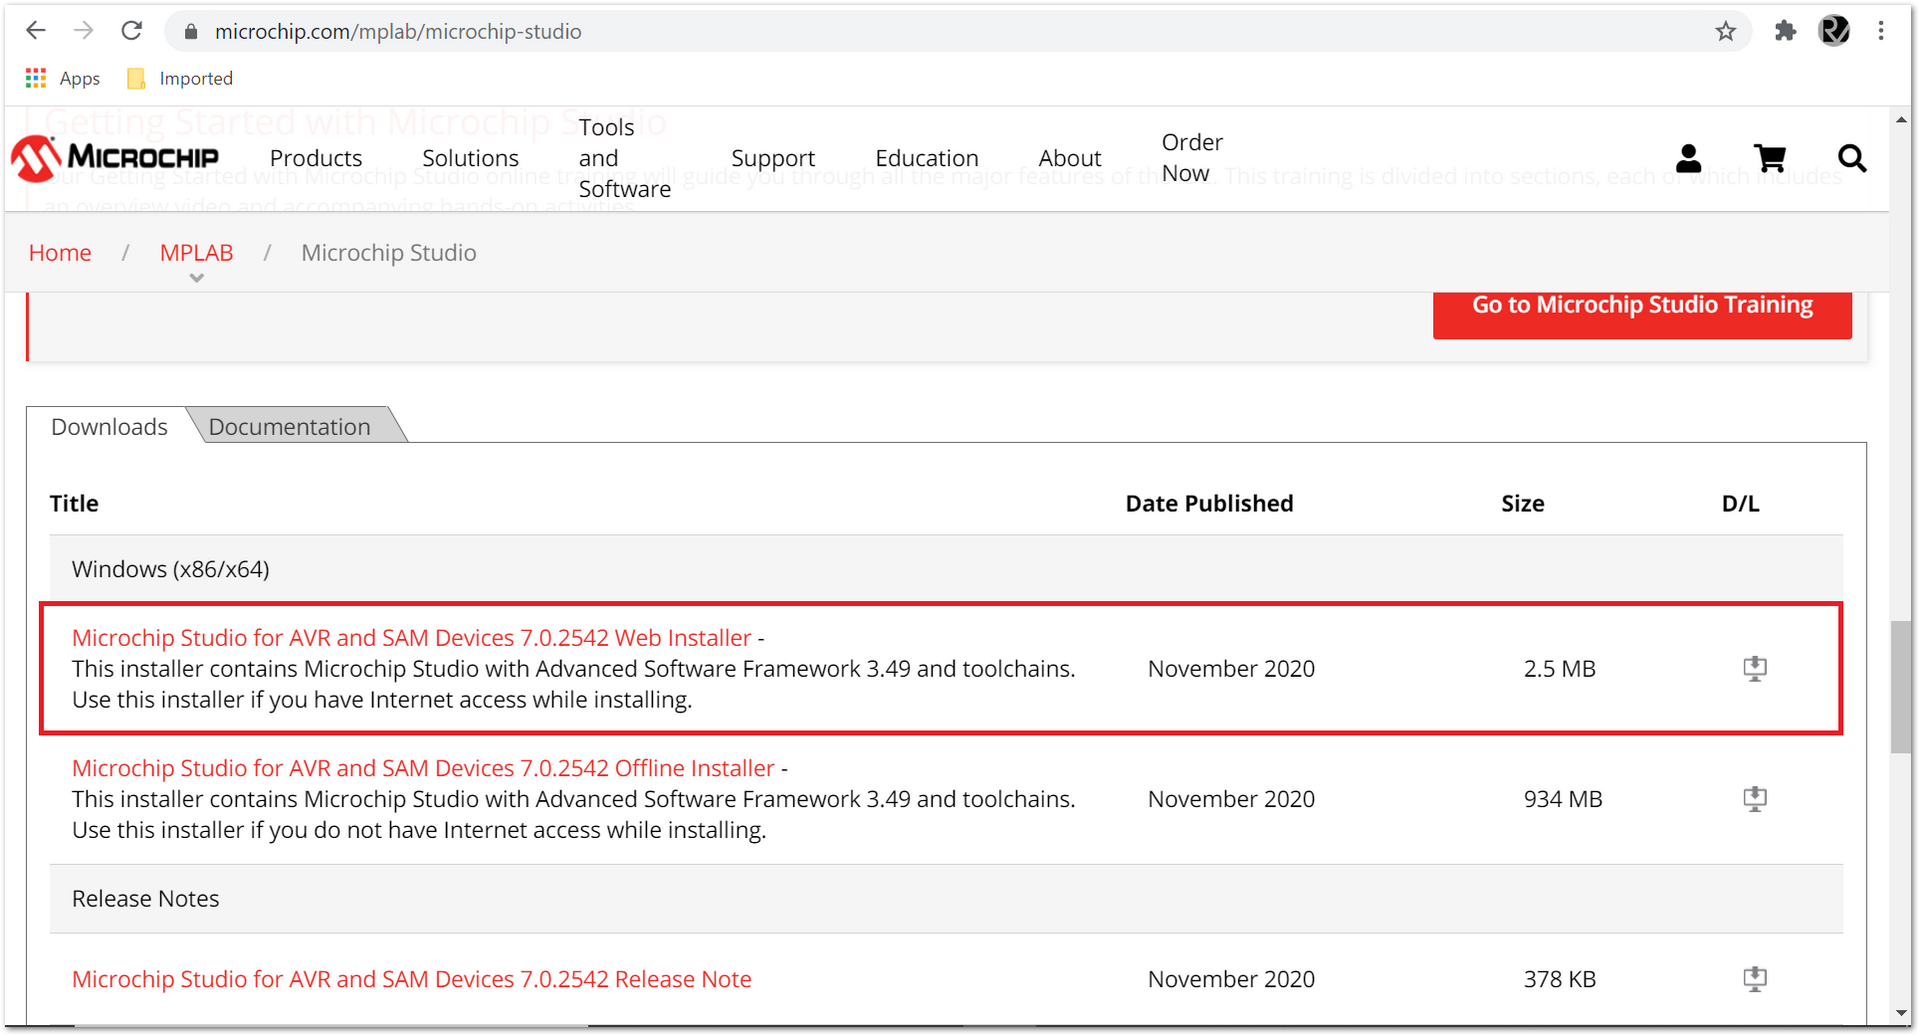Open the user account icon
This screenshot has width=1920, height=1036.
click(x=1689, y=158)
